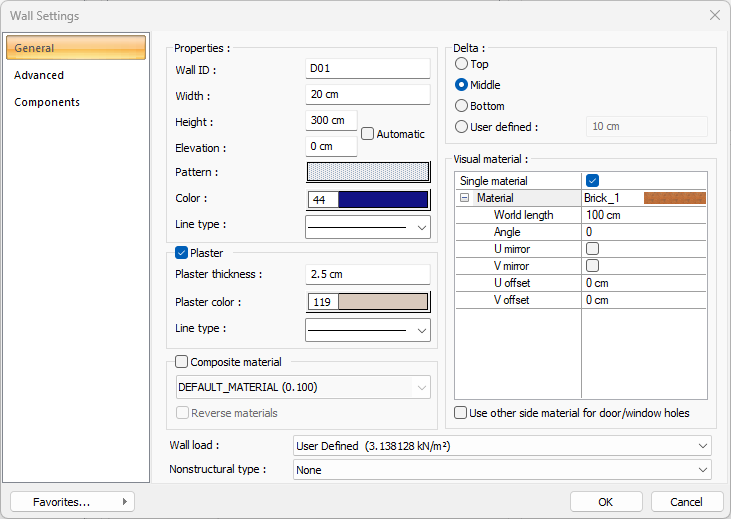Close the Wall Settings dialog
The width and height of the screenshot is (731, 519).
pos(714,15)
